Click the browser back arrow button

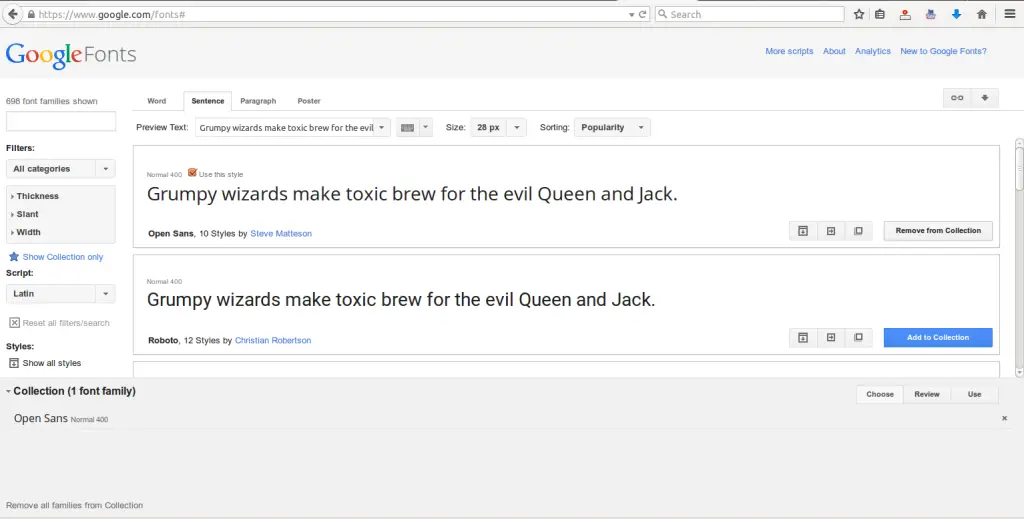tap(12, 14)
